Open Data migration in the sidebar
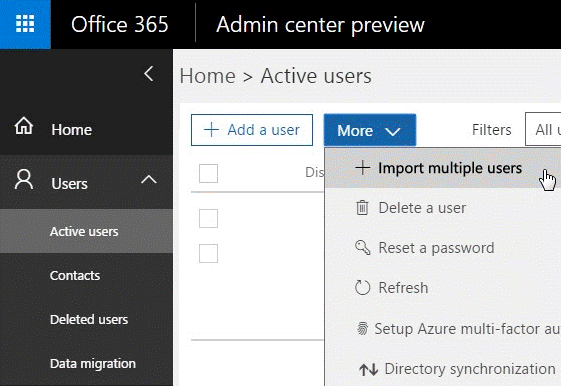561x386 pixels. [86, 363]
